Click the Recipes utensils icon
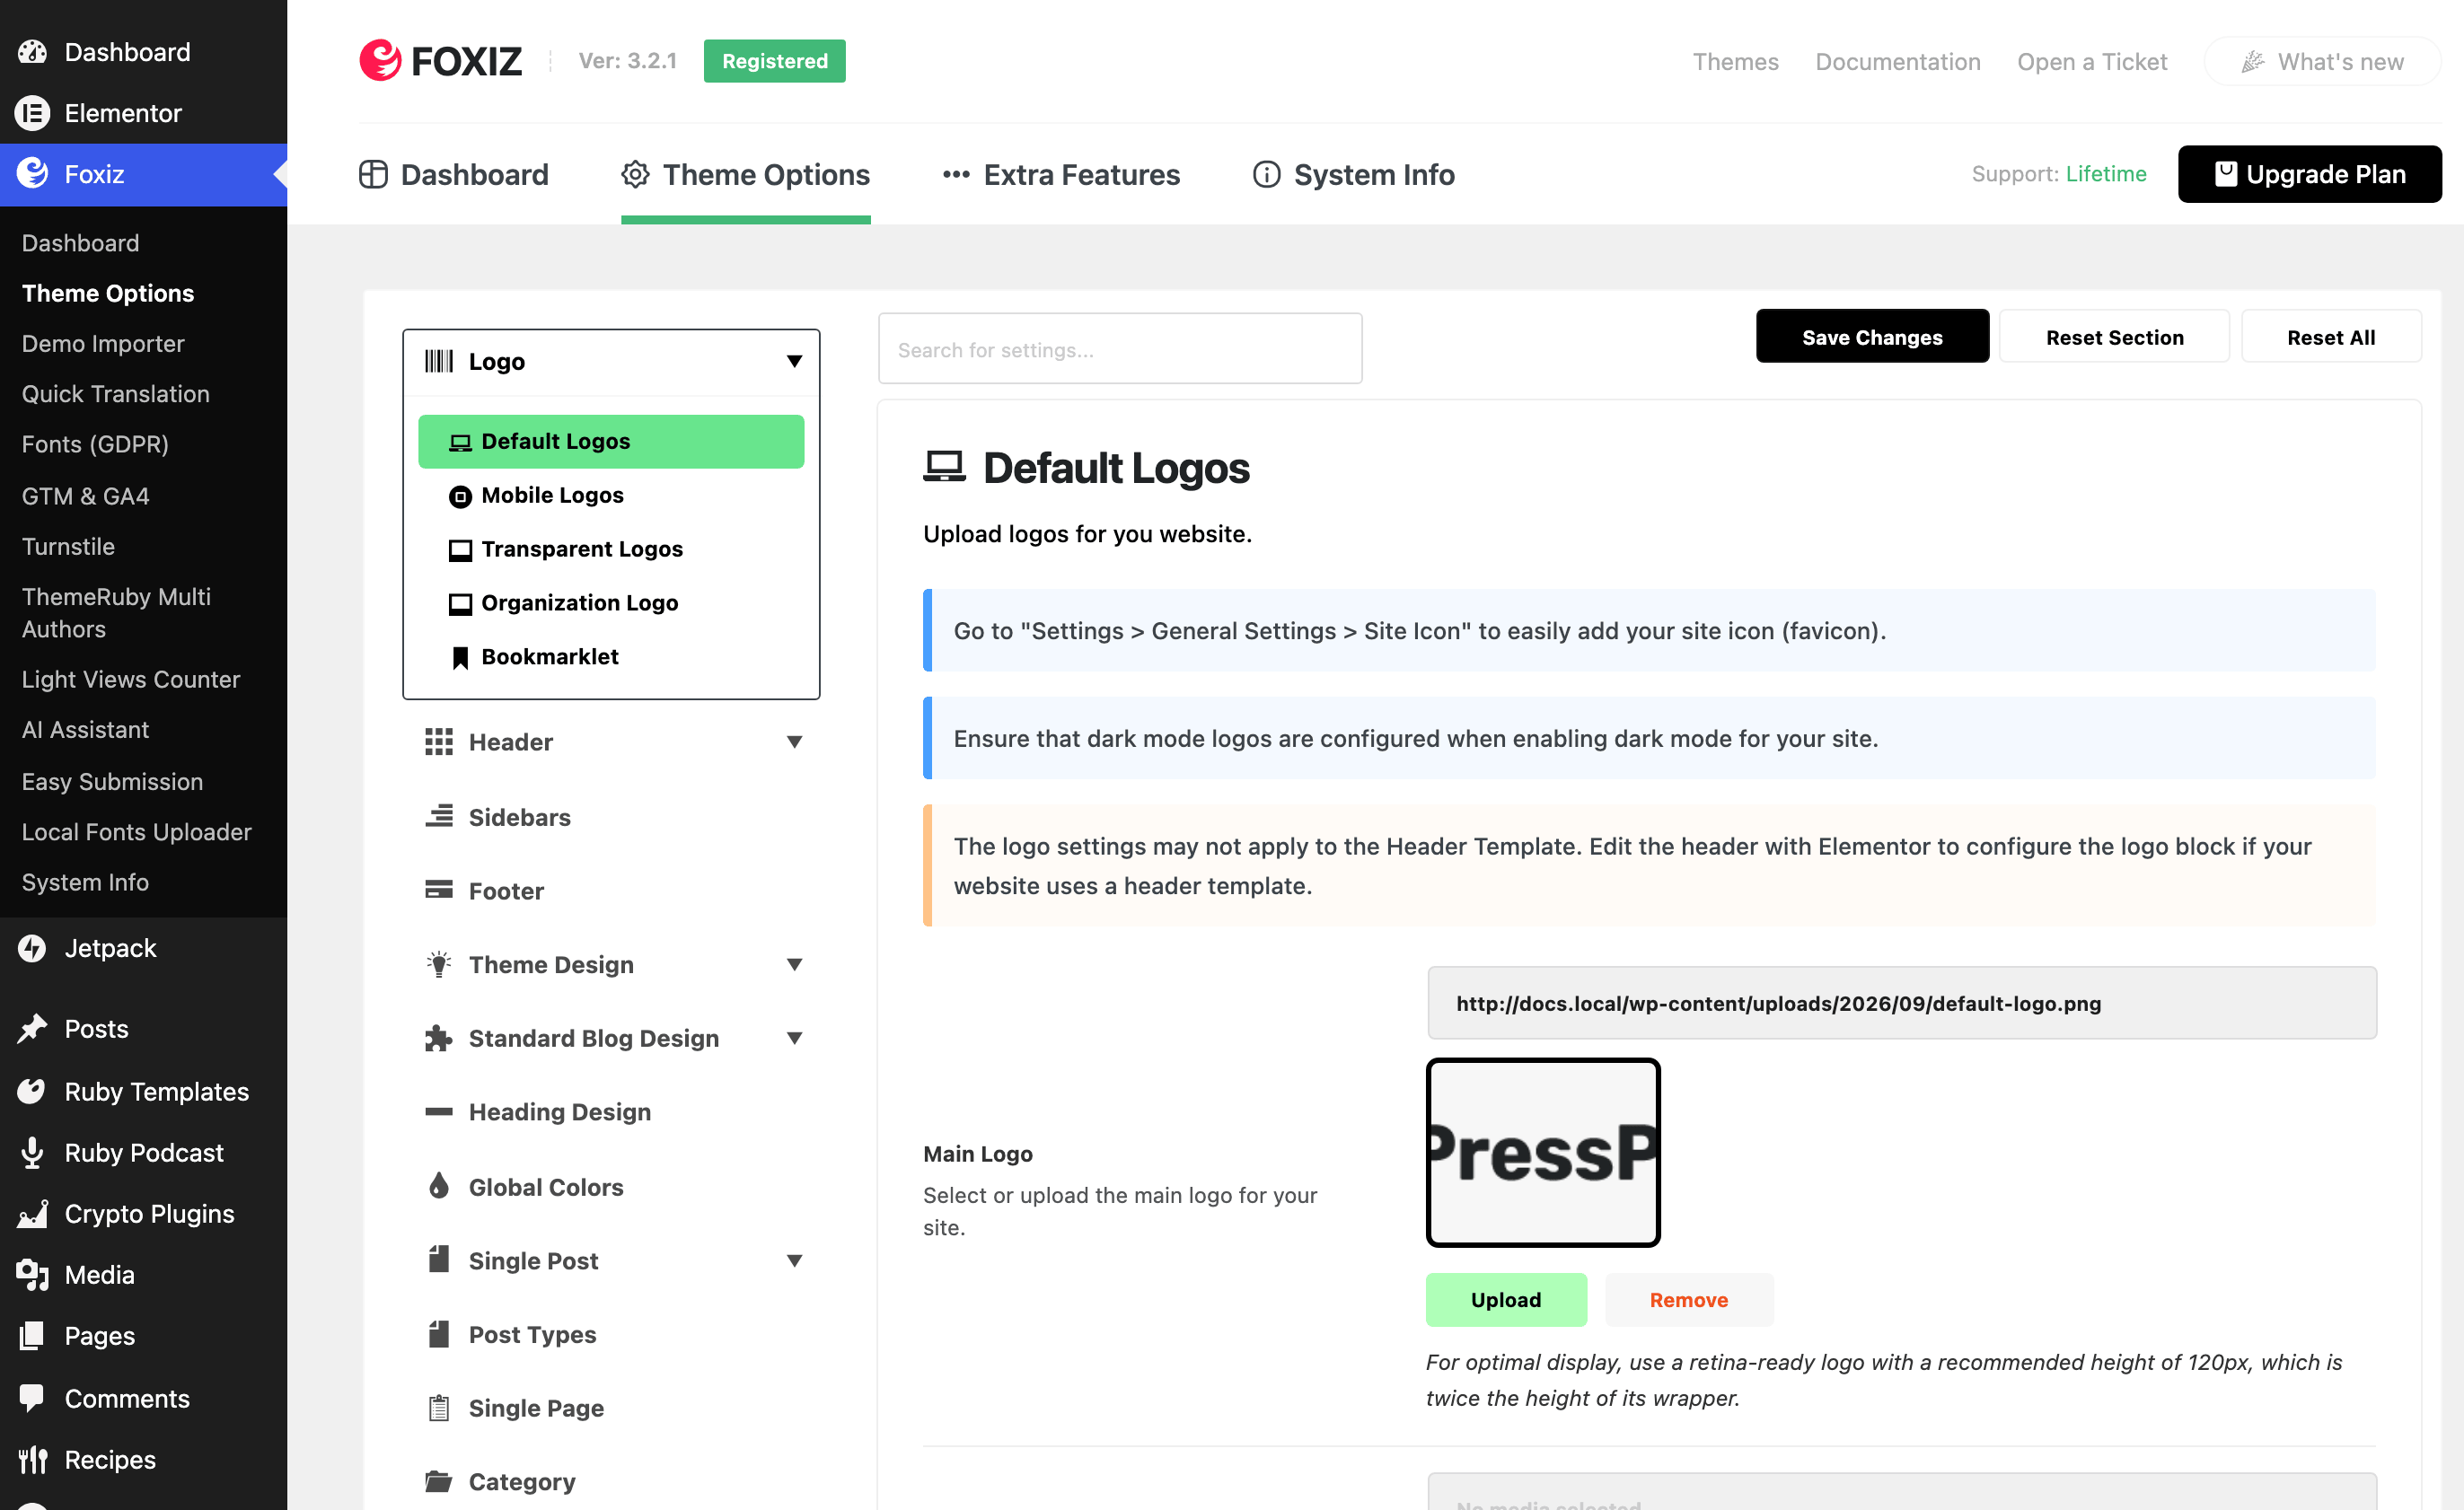Screen dimensions: 2464x1510 pyautogui.click(x=32, y=1459)
